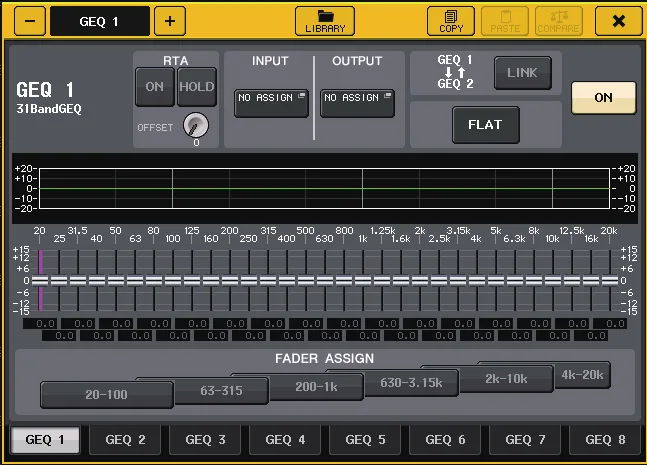647x465 pixels.
Task: Open the OUTPUT NO ASSIGN selector
Action: (x=357, y=103)
